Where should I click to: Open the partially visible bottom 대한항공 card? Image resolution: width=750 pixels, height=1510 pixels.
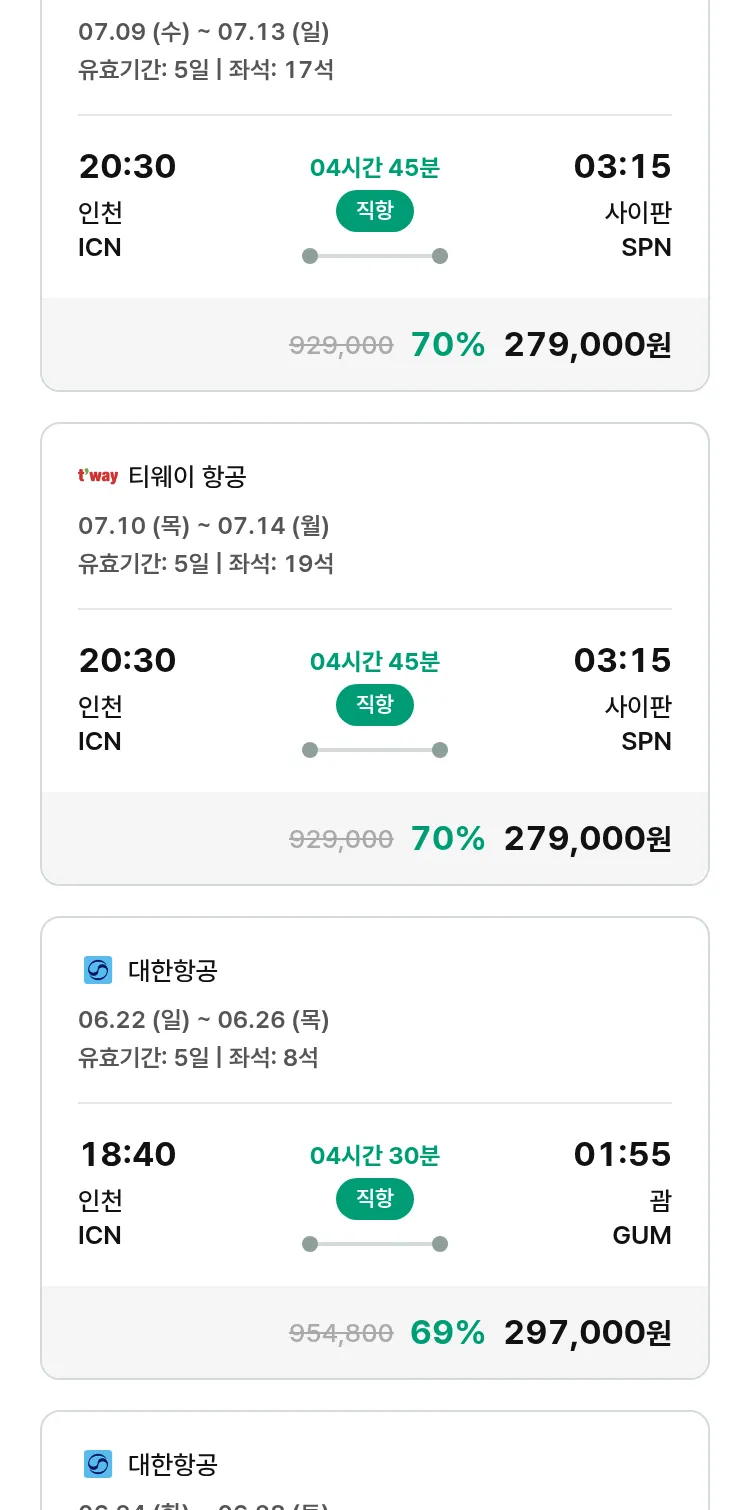tap(375, 1460)
